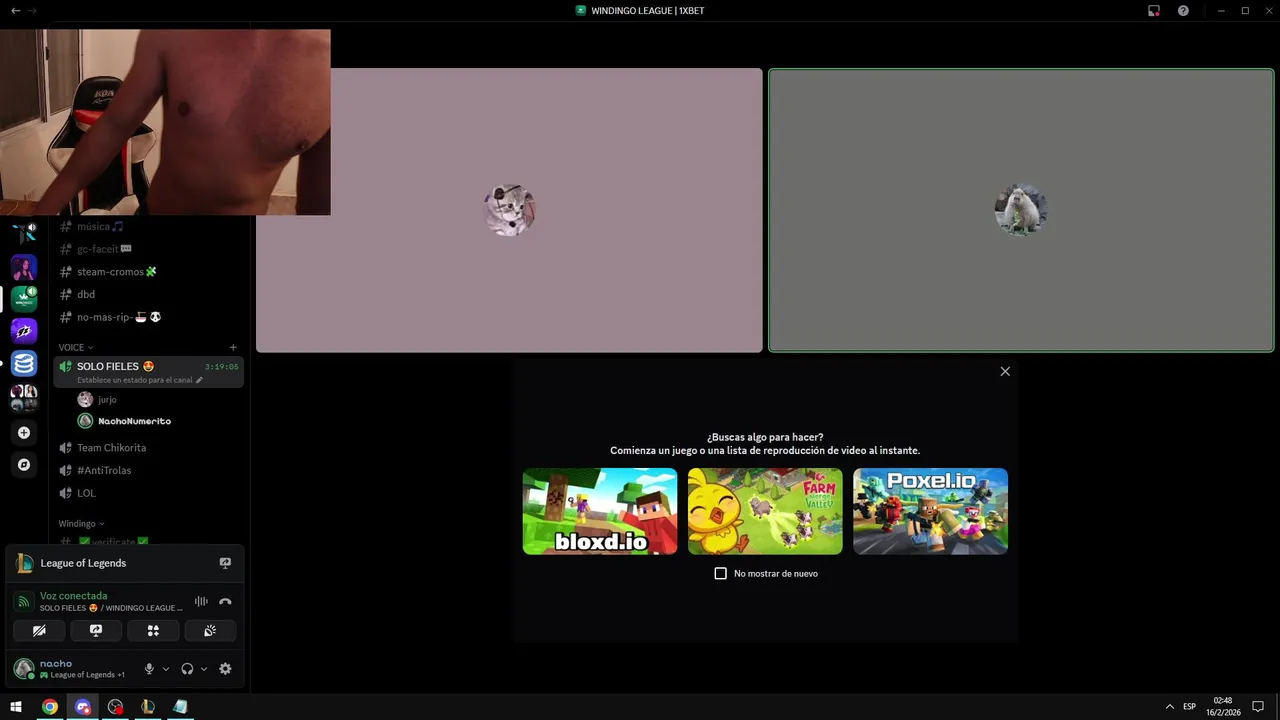Turn on camera in voice panel
1280x720 pixels.
coord(39,631)
